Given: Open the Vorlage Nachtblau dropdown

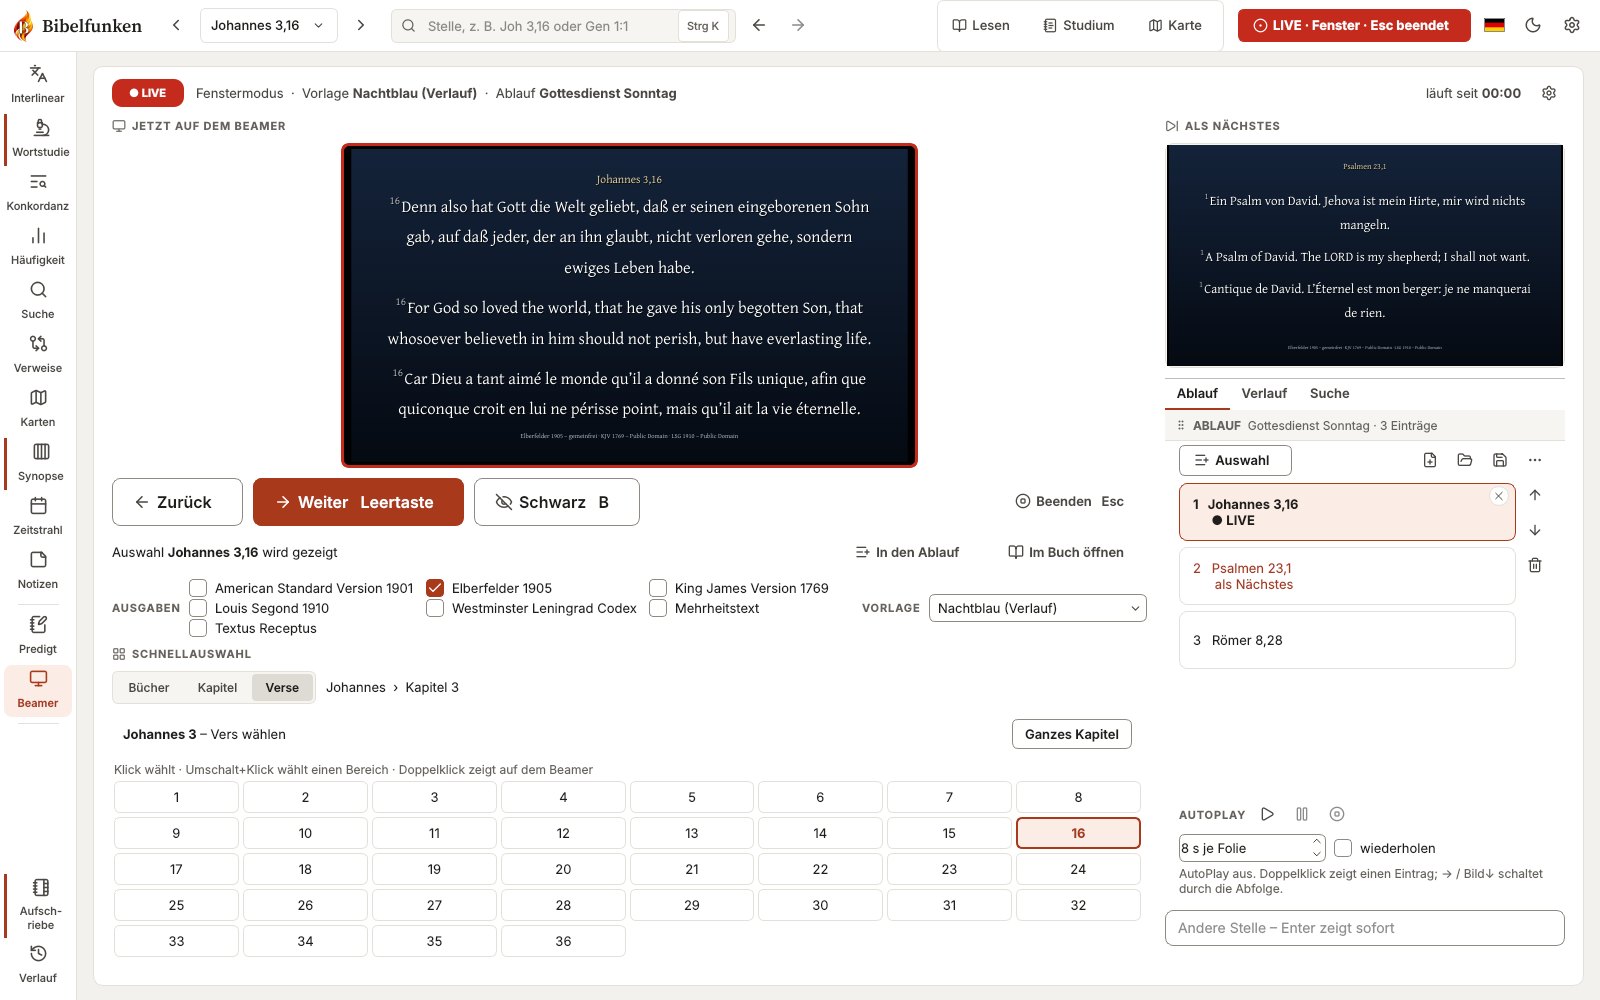Looking at the screenshot, I should 1037,608.
